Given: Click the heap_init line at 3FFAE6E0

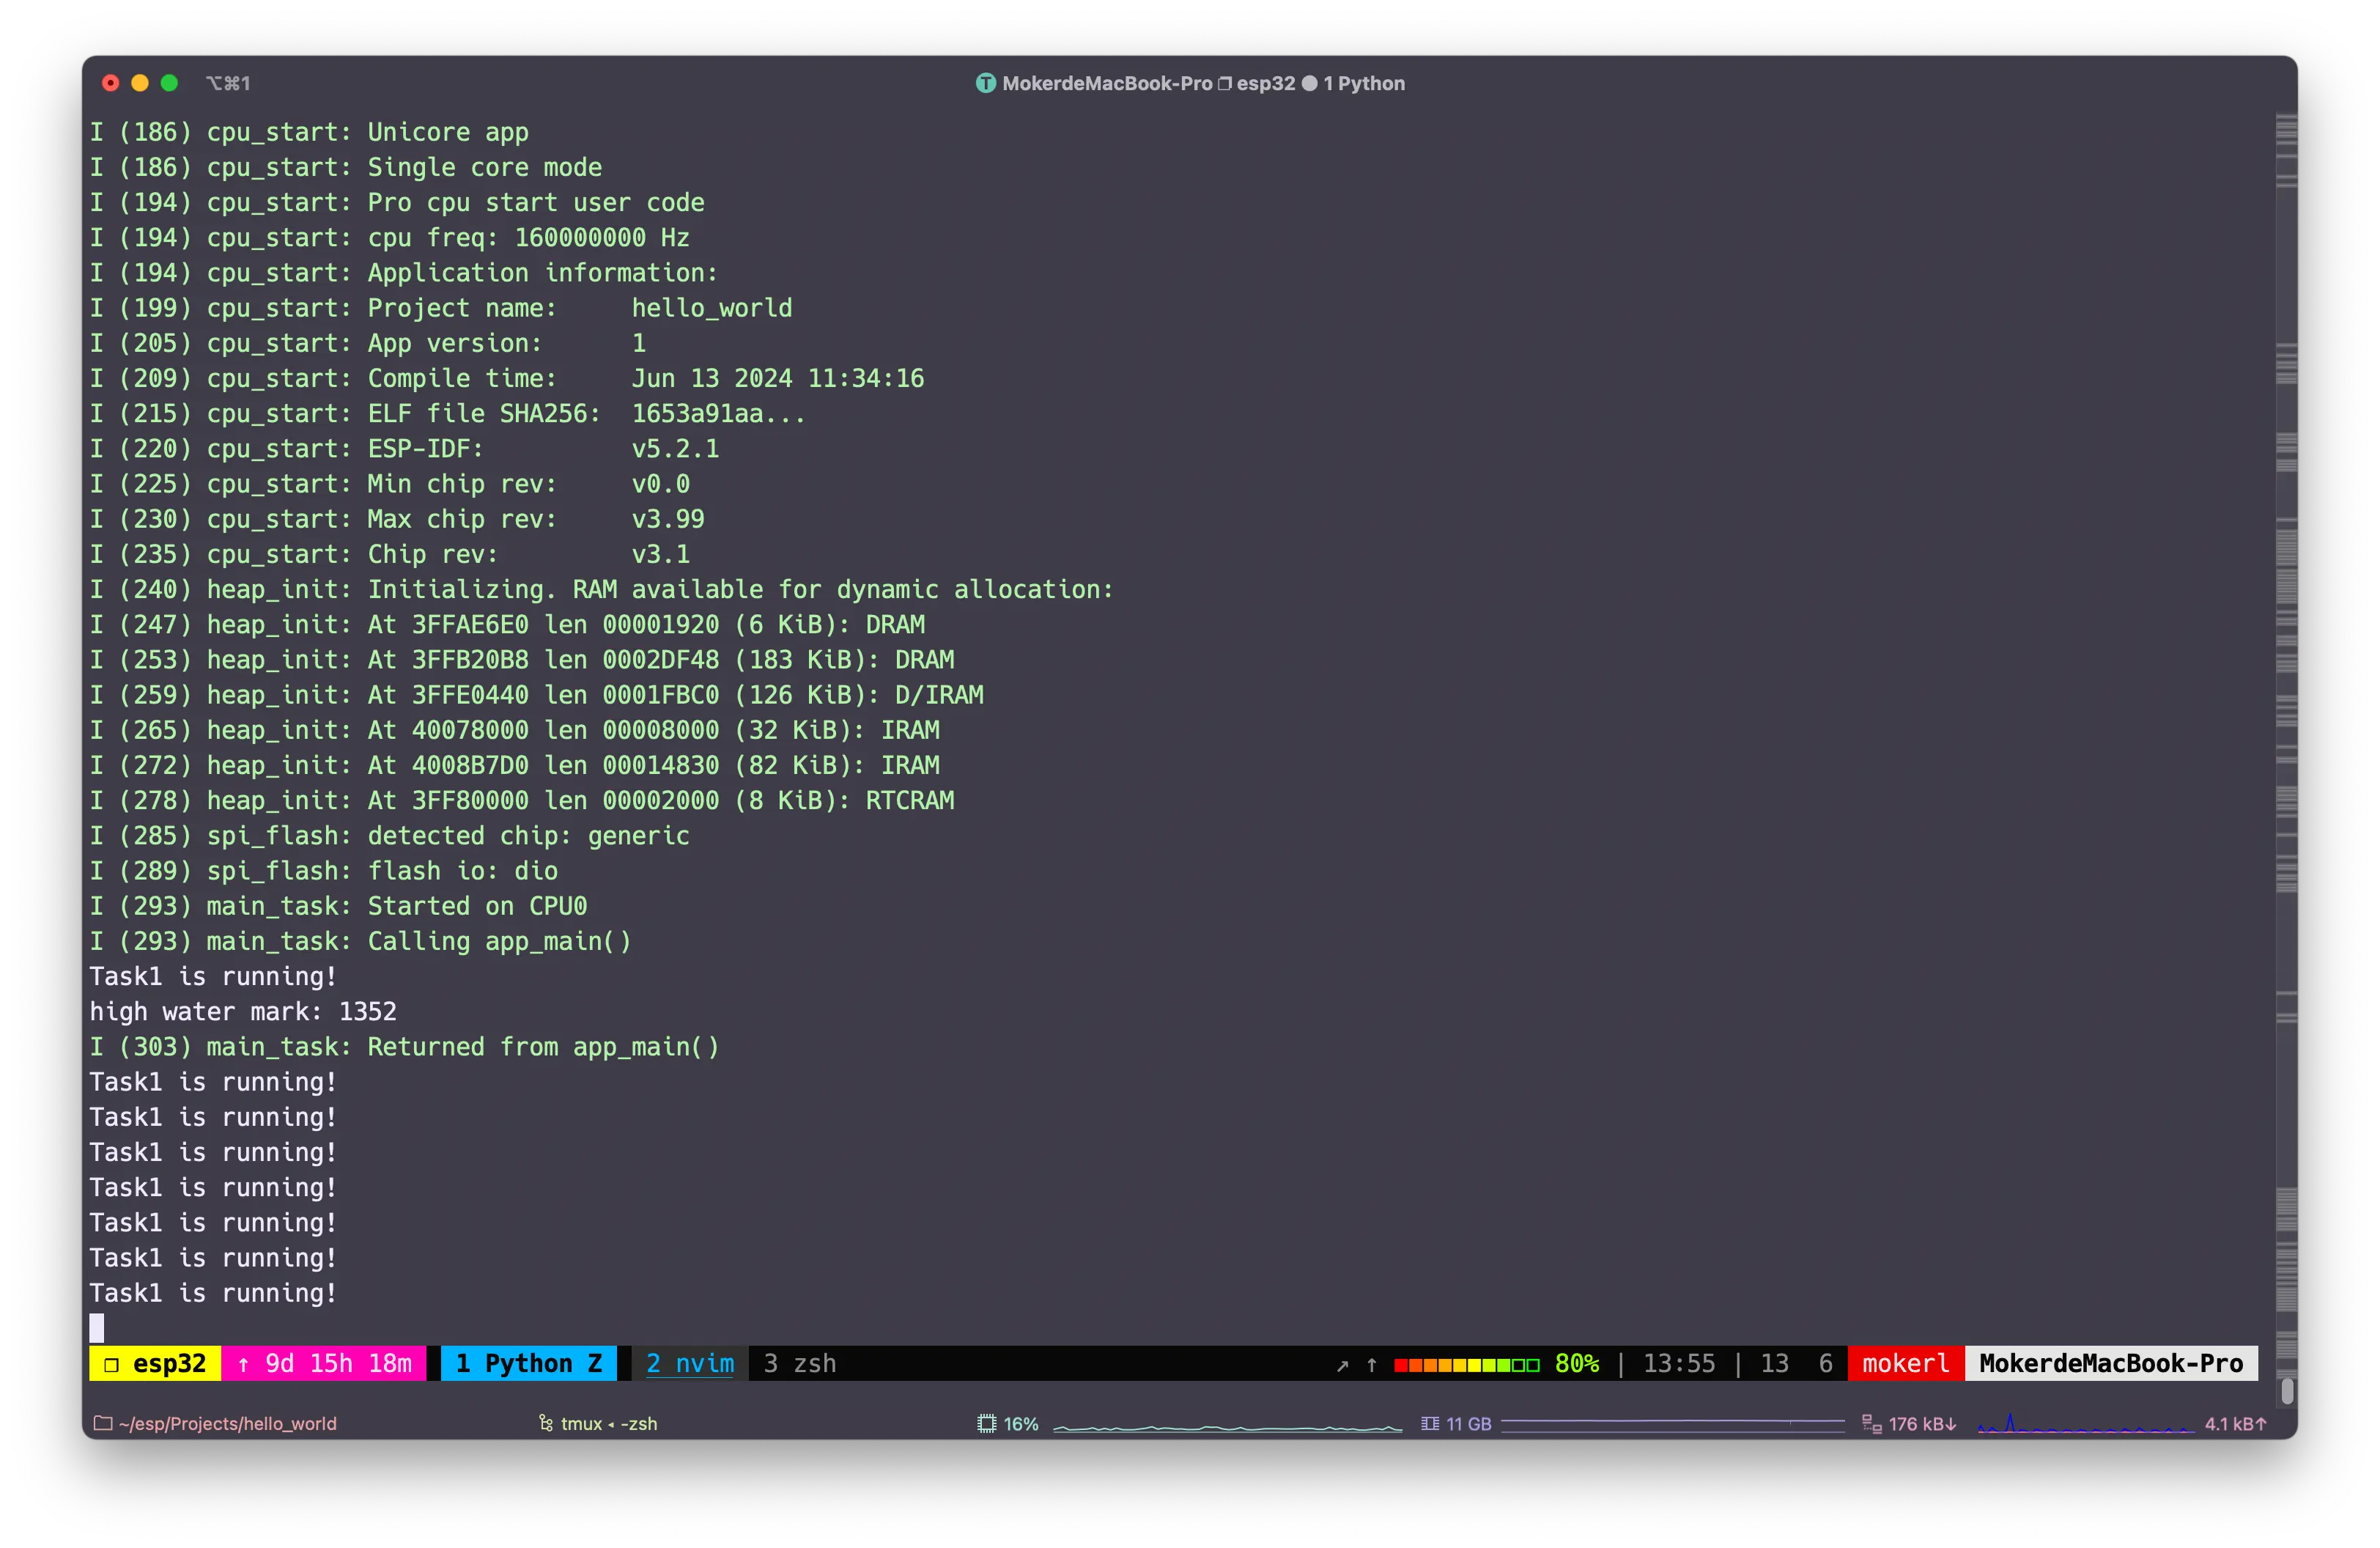Looking at the screenshot, I should [507, 624].
